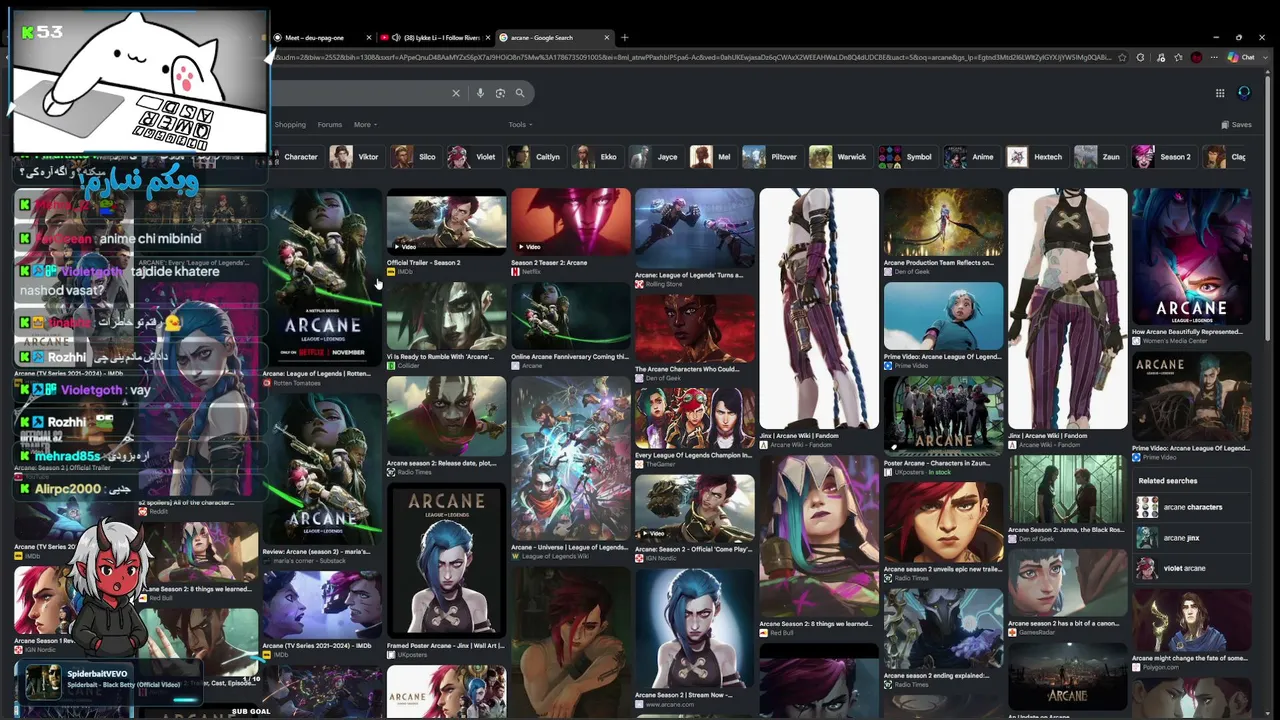This screenshot has height=720, width=1280.
Task: Select related search violet arcane
Action: coord(1191,568)
